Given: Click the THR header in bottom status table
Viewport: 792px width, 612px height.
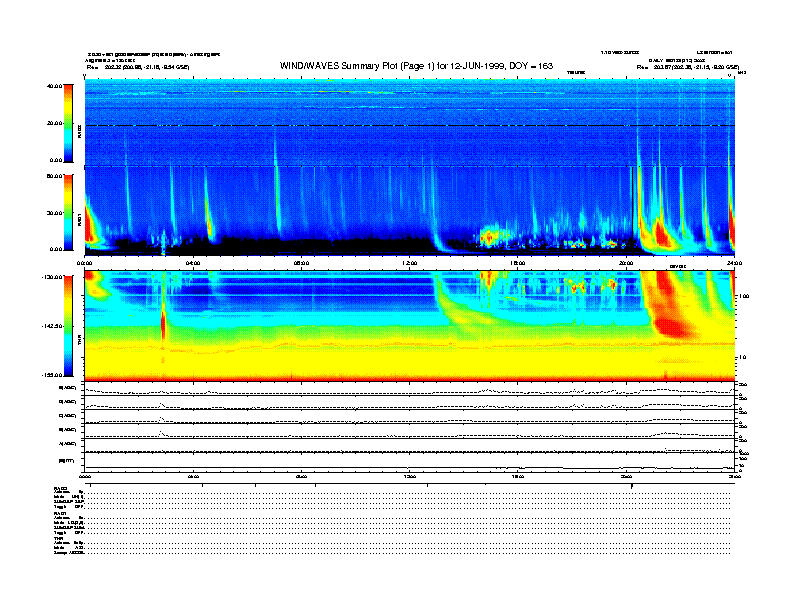Looking at the screenshot, I should coord(58,538).
